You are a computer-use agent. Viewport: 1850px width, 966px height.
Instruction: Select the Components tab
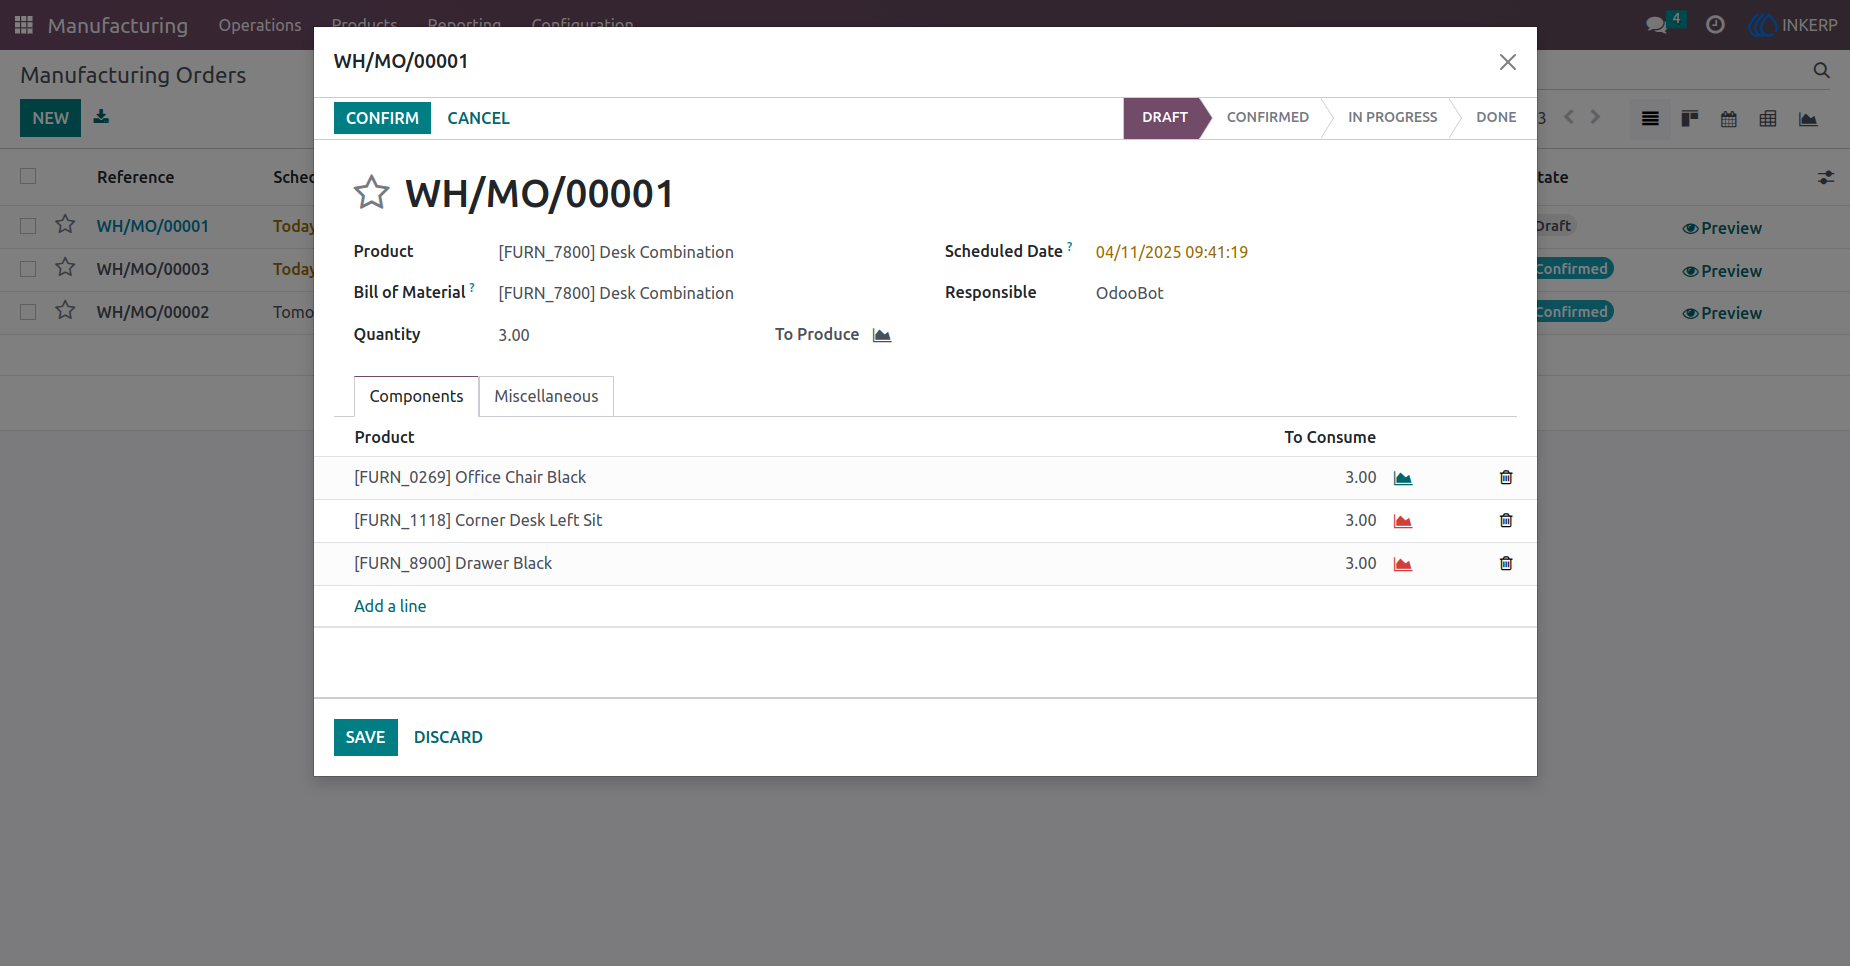(416, 396)
